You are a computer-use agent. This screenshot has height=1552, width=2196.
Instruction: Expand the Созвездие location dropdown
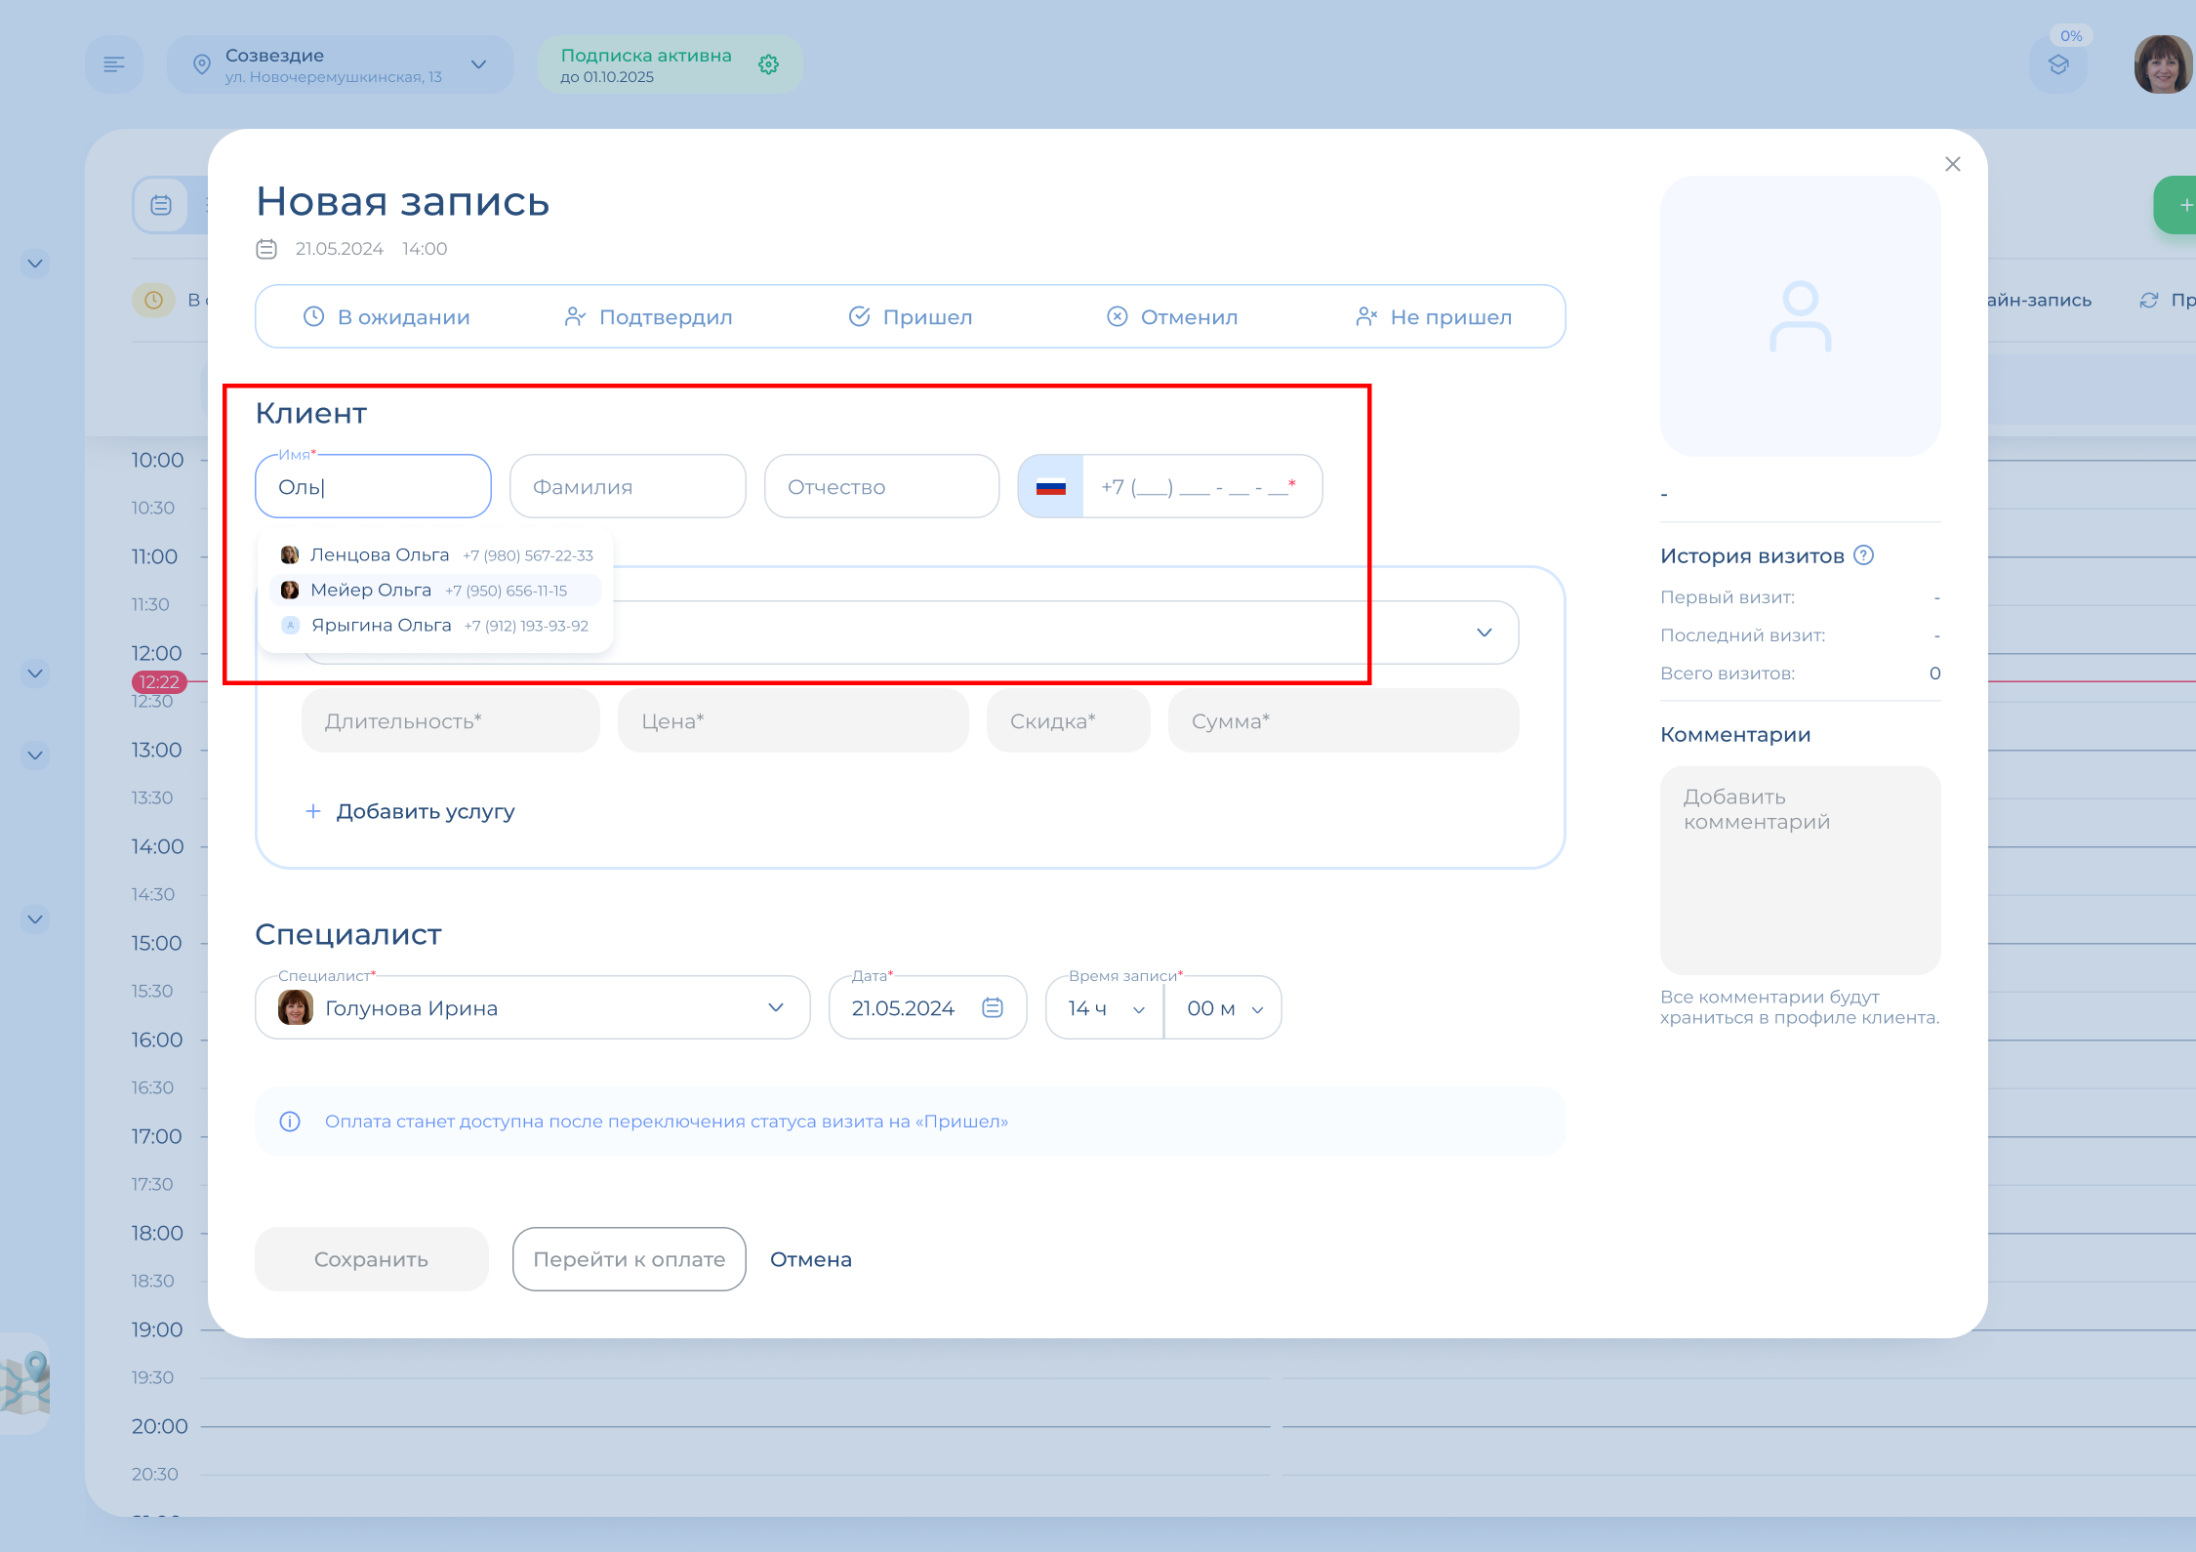click(479, 65)
